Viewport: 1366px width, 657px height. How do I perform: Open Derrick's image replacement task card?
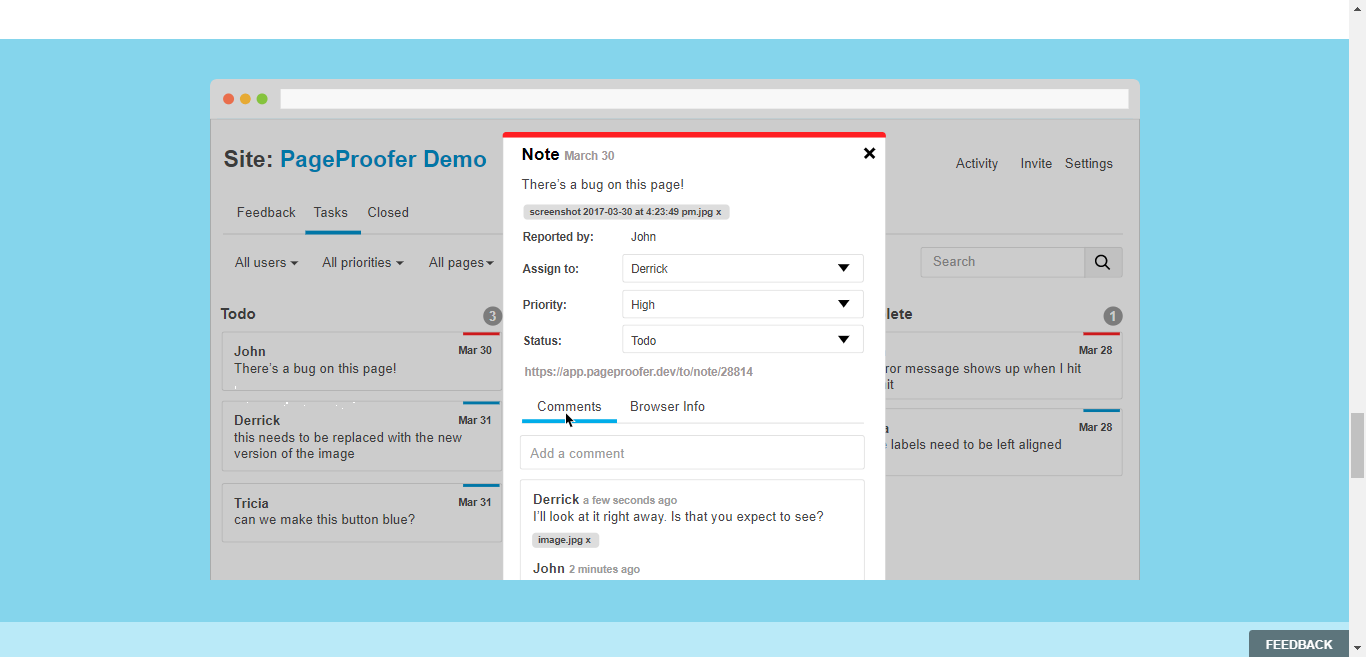pyautogui.click(x=362, y=436)
